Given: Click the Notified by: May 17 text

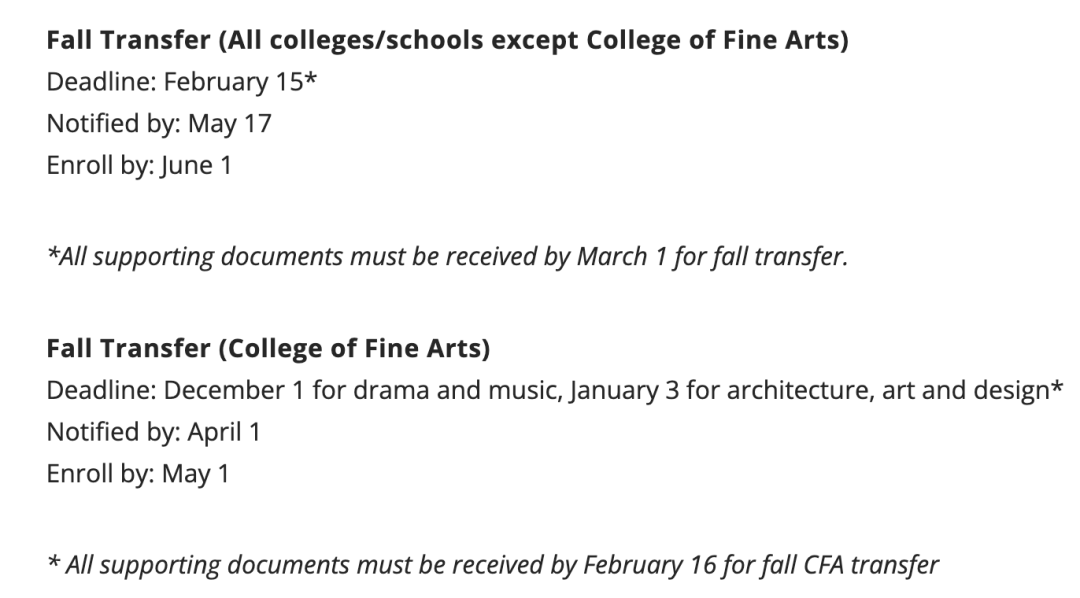Looking at the screenshot, I should pos(159,124).
